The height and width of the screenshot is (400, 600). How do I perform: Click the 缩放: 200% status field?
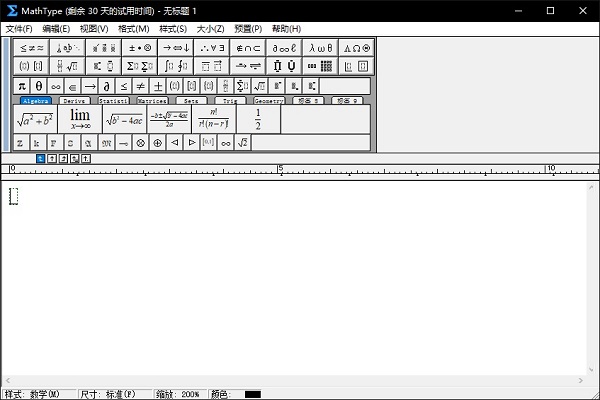point(180,394)
